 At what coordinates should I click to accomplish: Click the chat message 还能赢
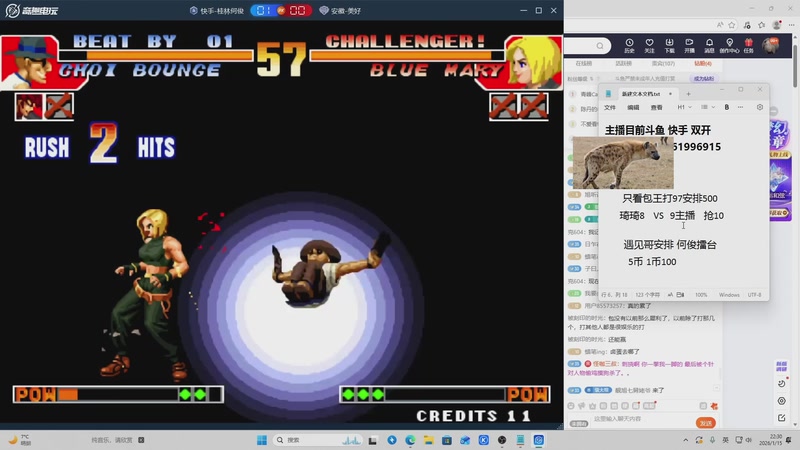[x=617, y=339]
